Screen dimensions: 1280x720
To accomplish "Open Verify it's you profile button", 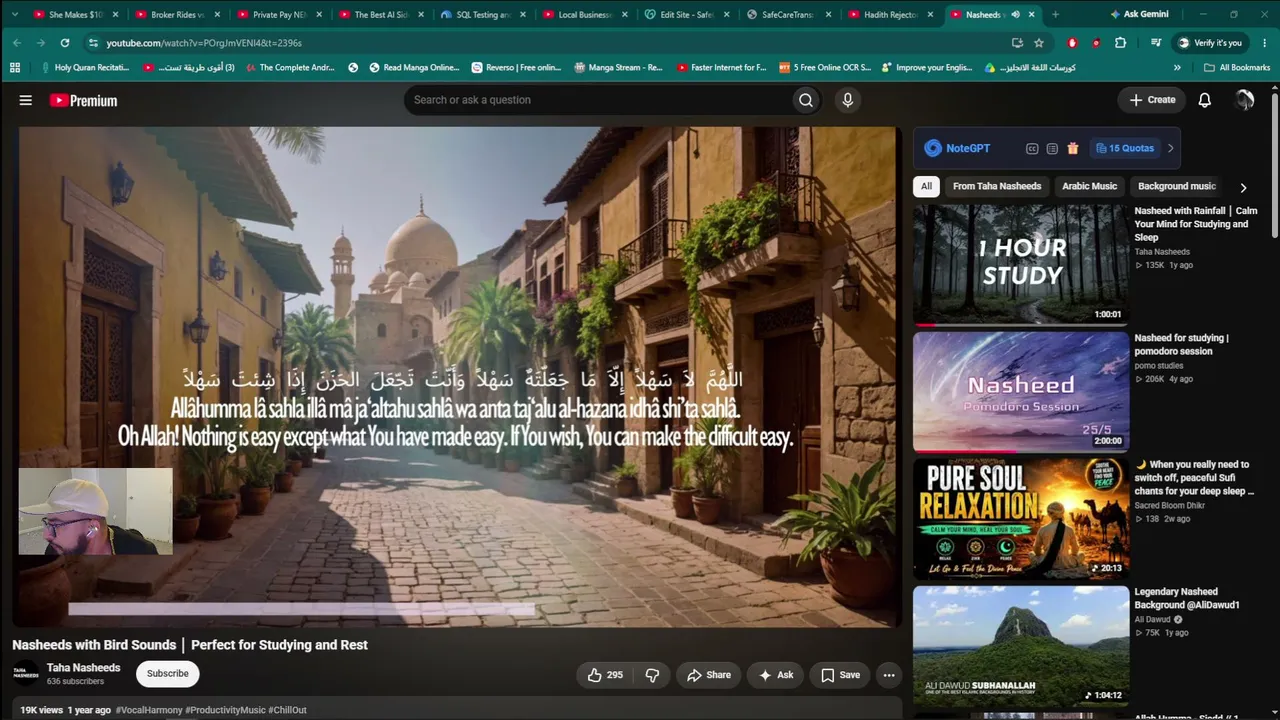I will click(x=1209, y=43).
